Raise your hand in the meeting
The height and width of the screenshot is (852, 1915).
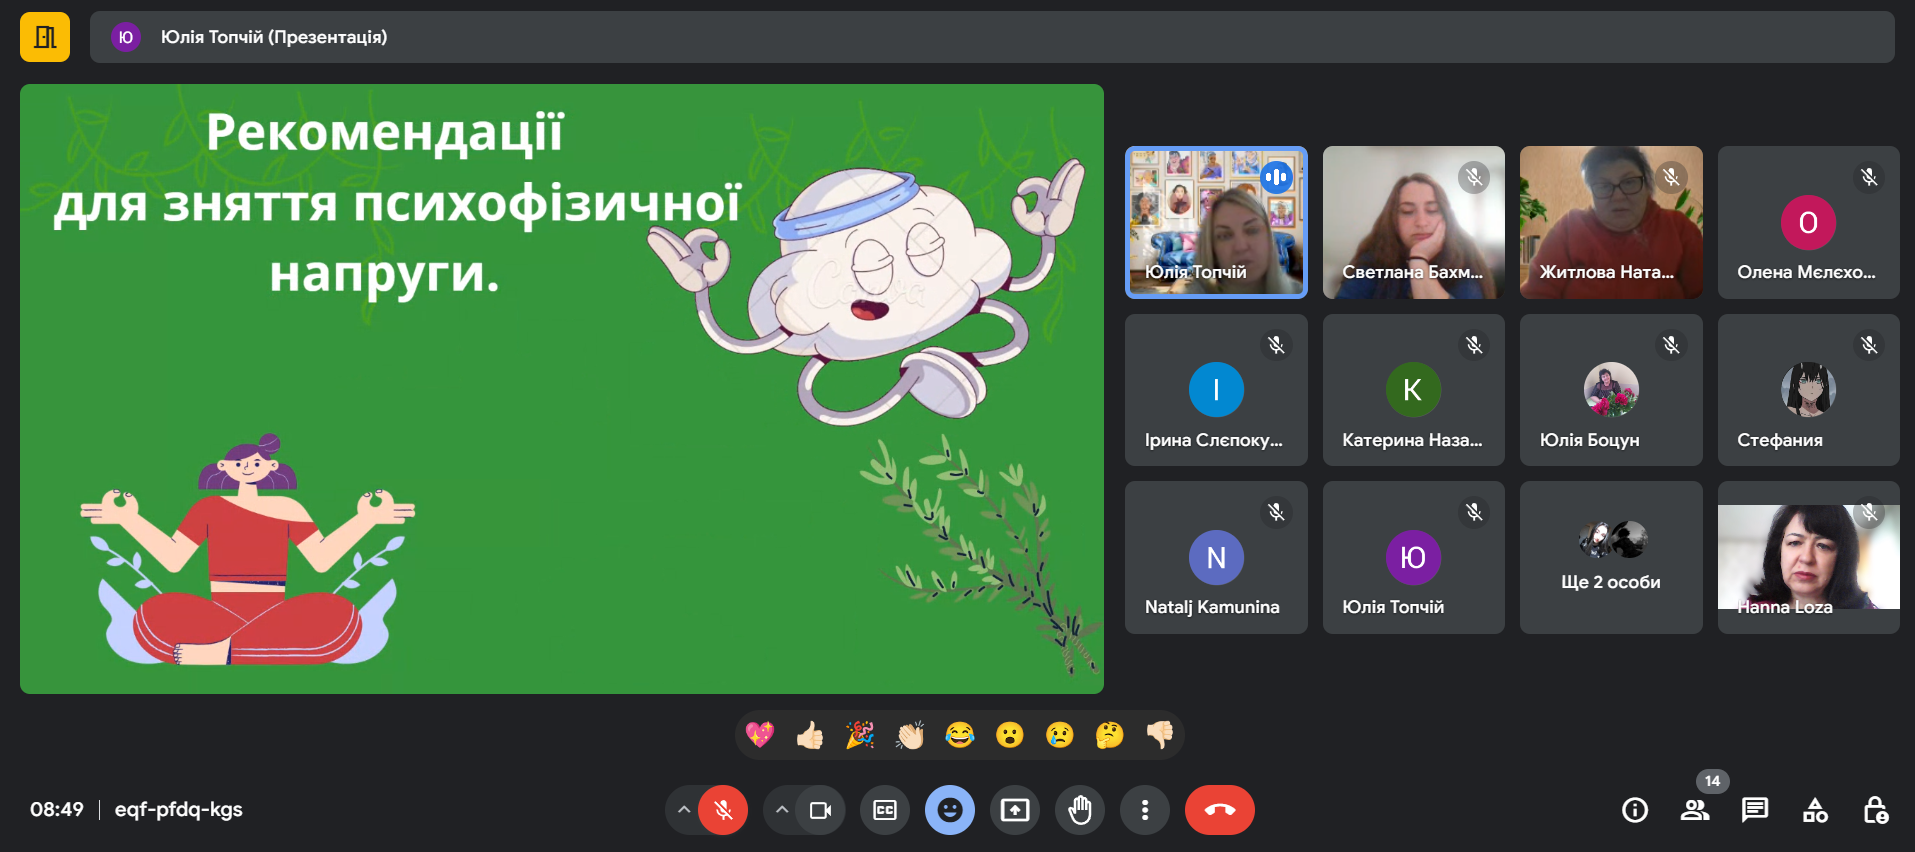pos(1080,810)
